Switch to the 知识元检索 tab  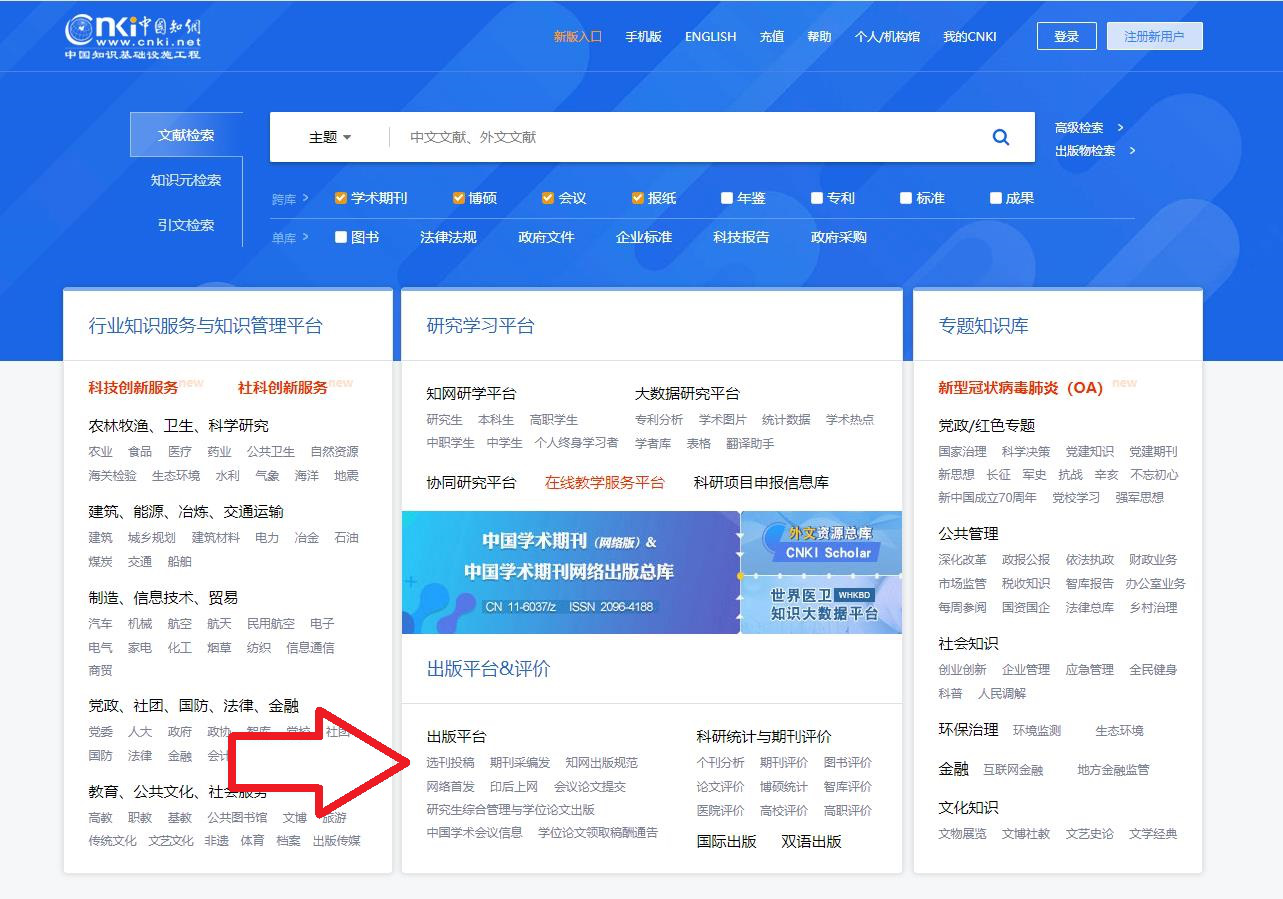tap(186, 180)
